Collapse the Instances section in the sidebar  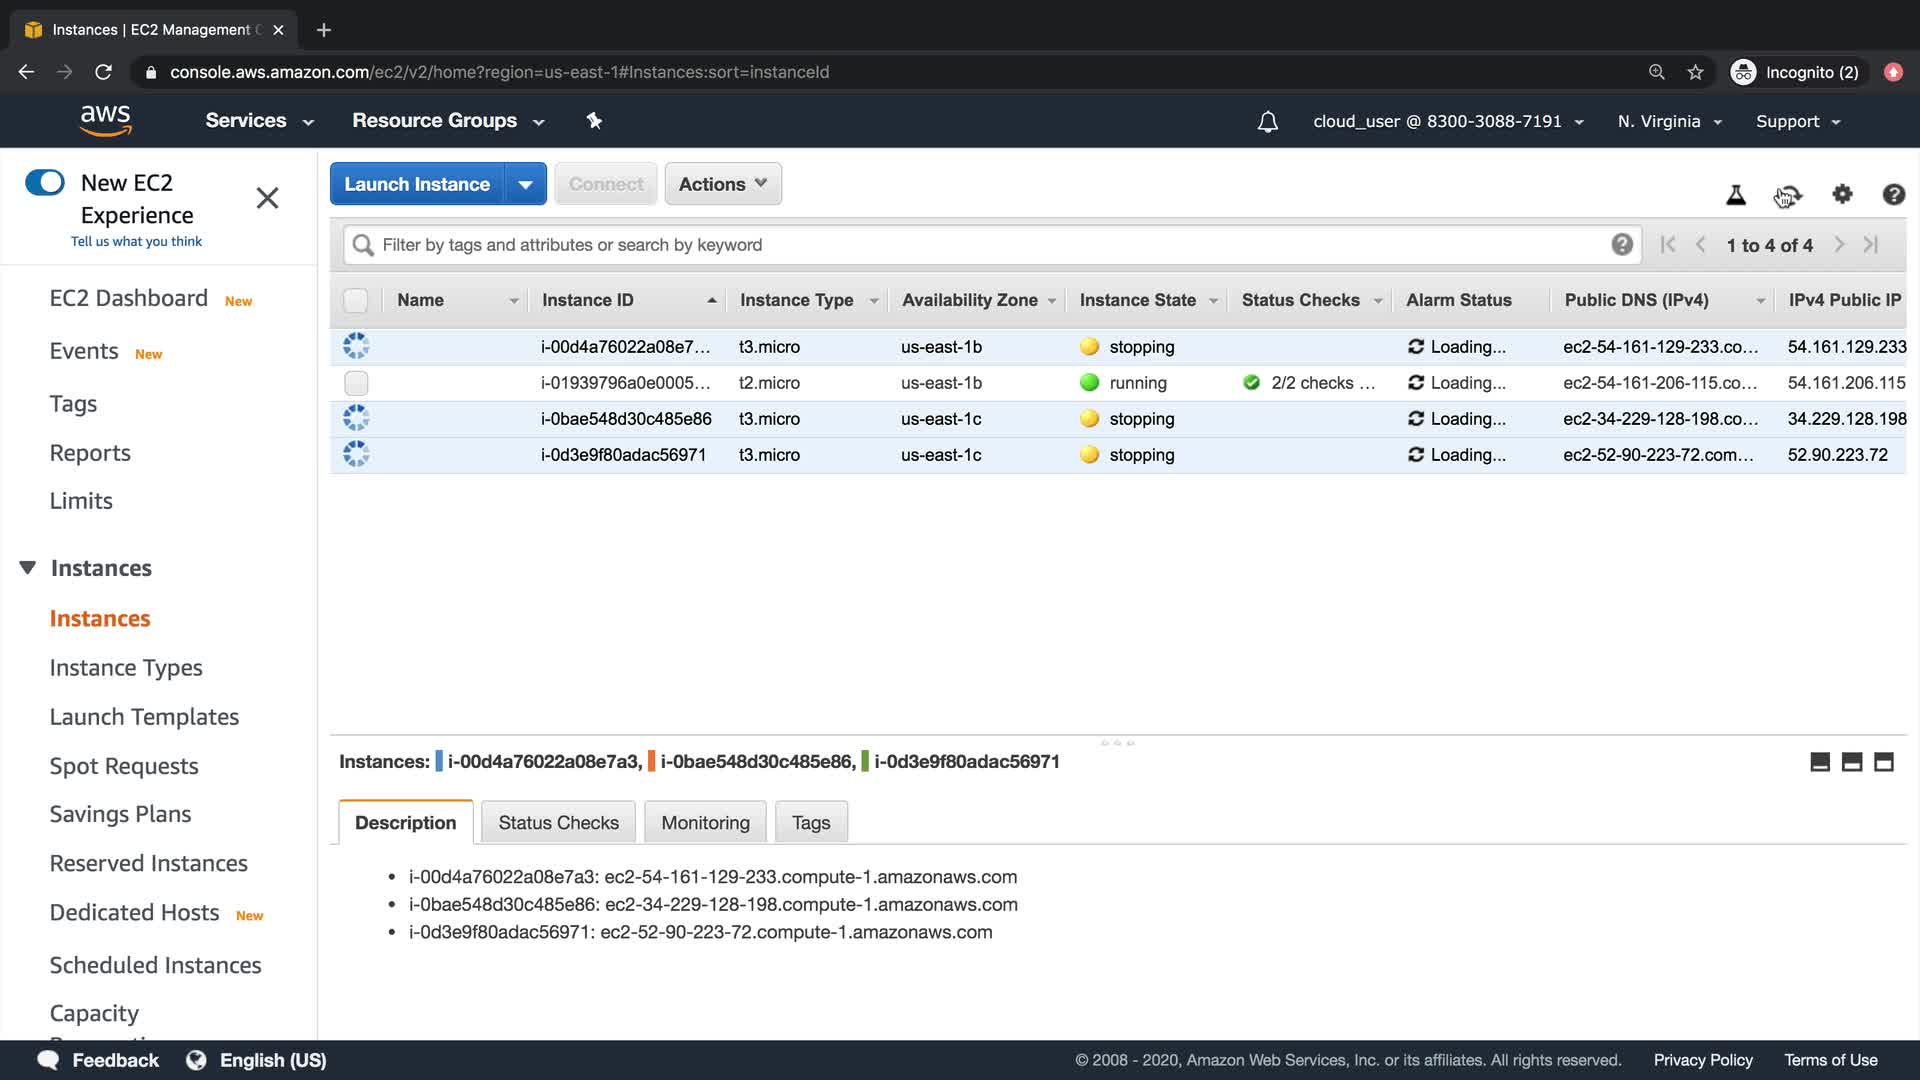tap(28, 568)
